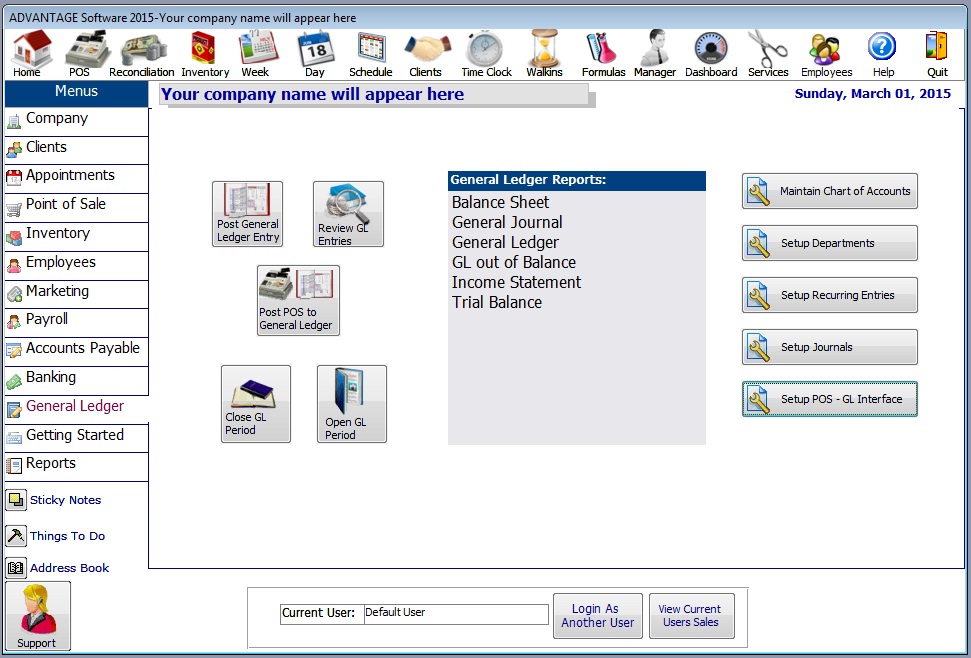The height and width of the screenshot is (658, 971).
Task: Open Sticky Notes
Action: (54, 500)
